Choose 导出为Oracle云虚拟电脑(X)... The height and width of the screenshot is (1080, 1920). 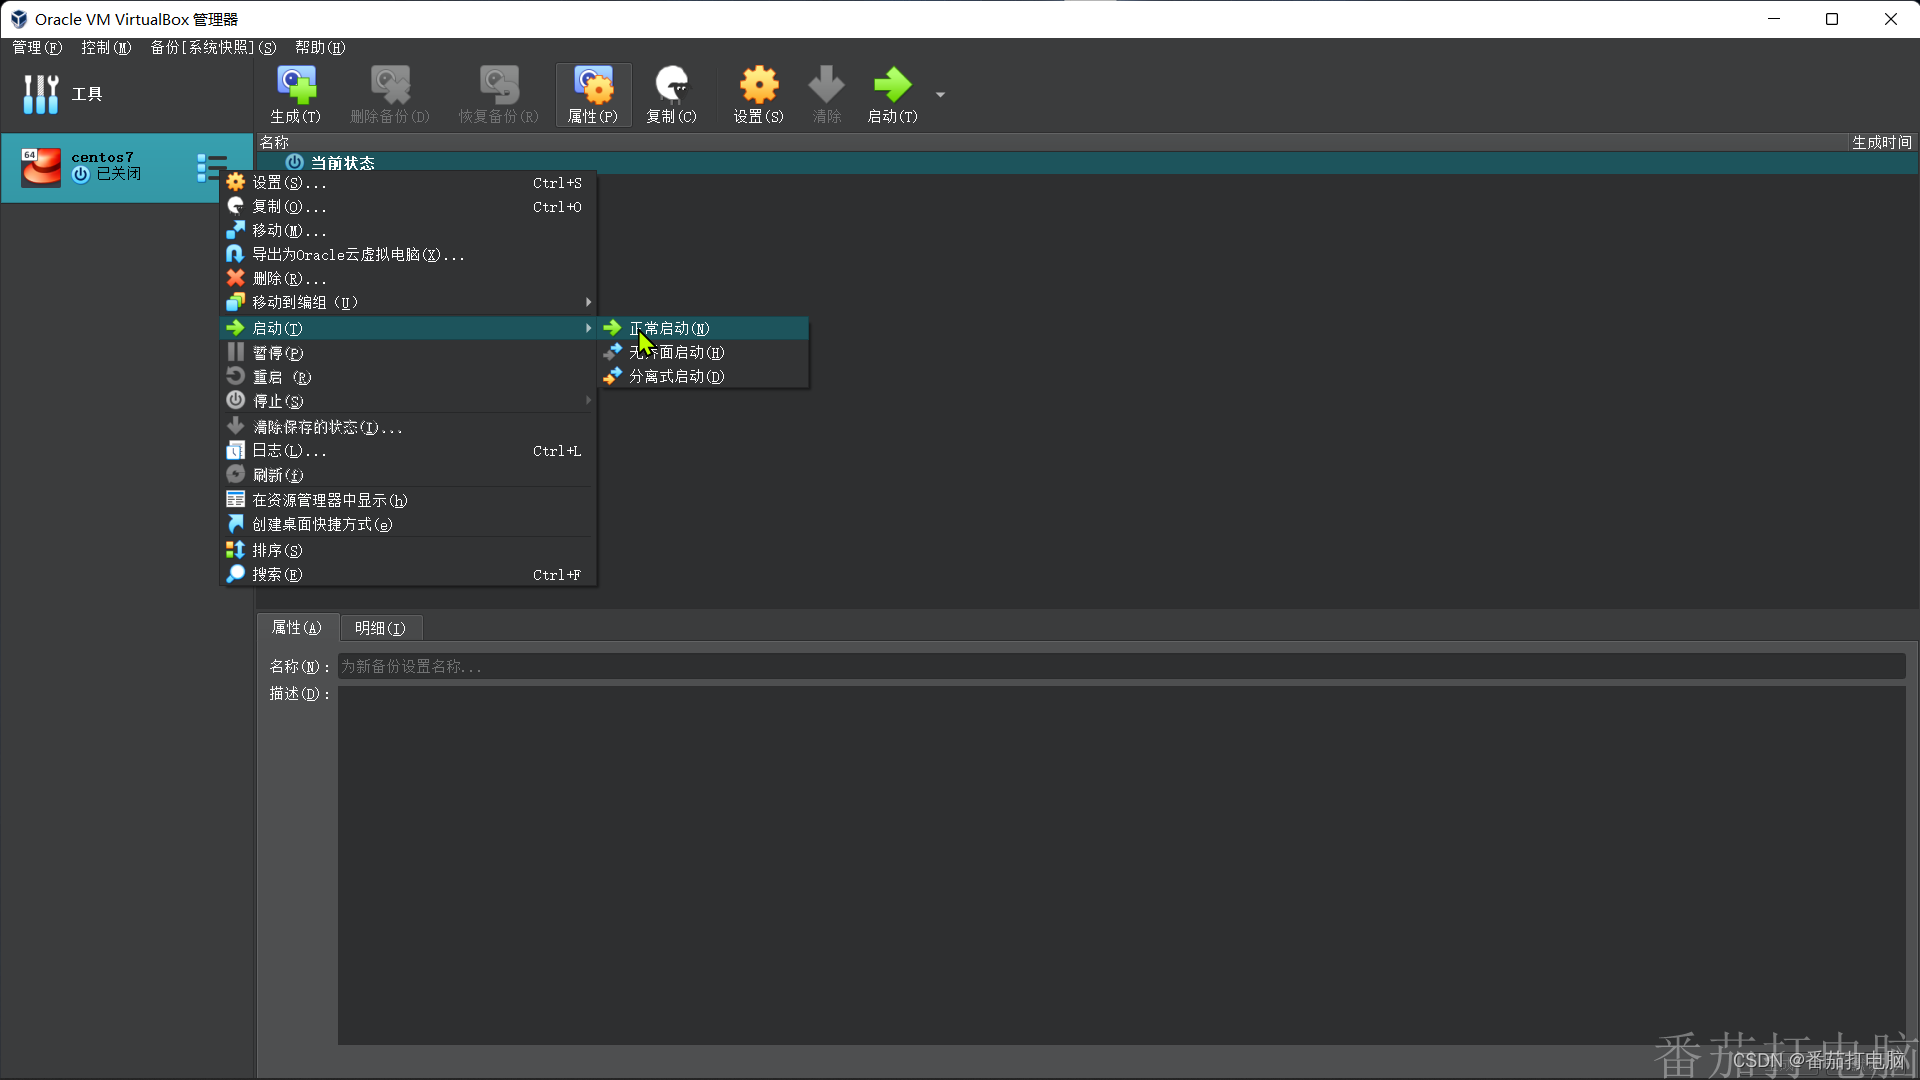(x=408, y=255)
